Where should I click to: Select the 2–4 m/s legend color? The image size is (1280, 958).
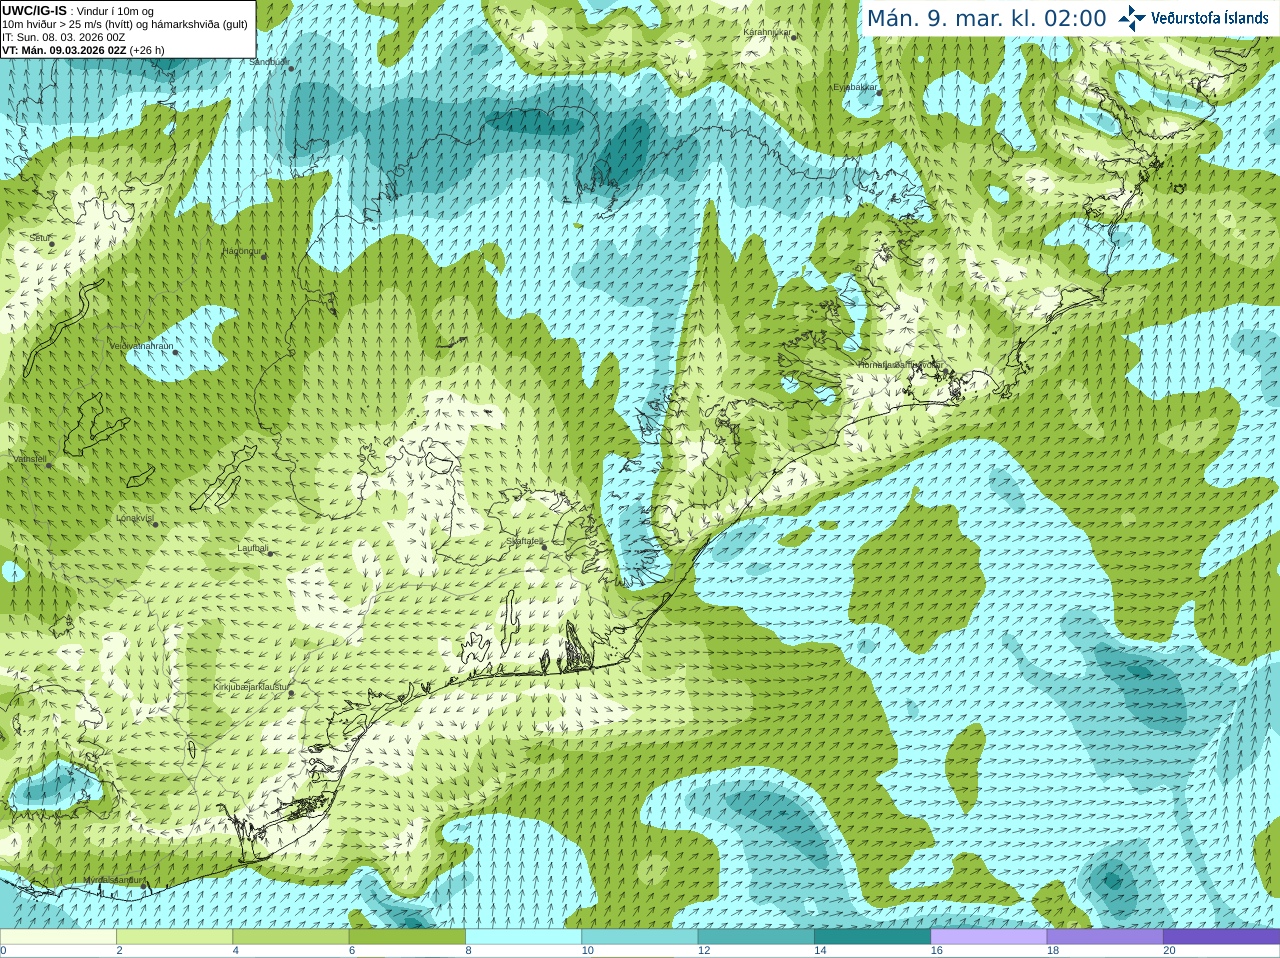pyautogui.click(x=174, y=937)
